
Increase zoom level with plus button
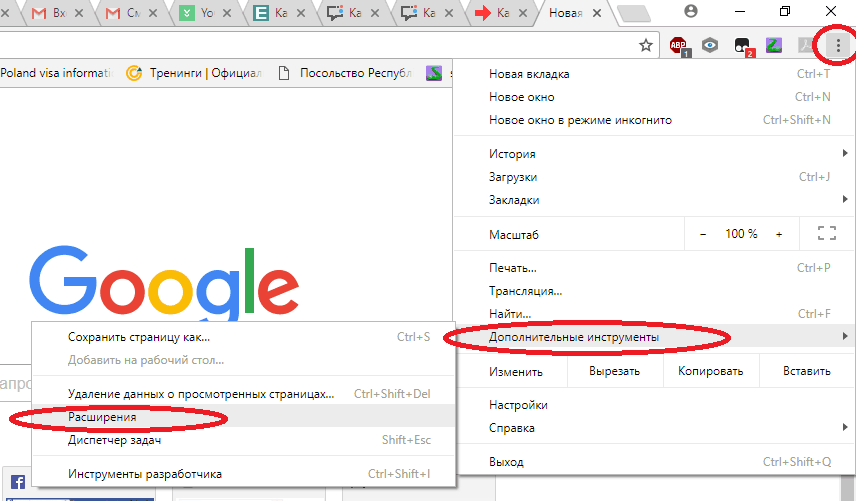point(779,234)
